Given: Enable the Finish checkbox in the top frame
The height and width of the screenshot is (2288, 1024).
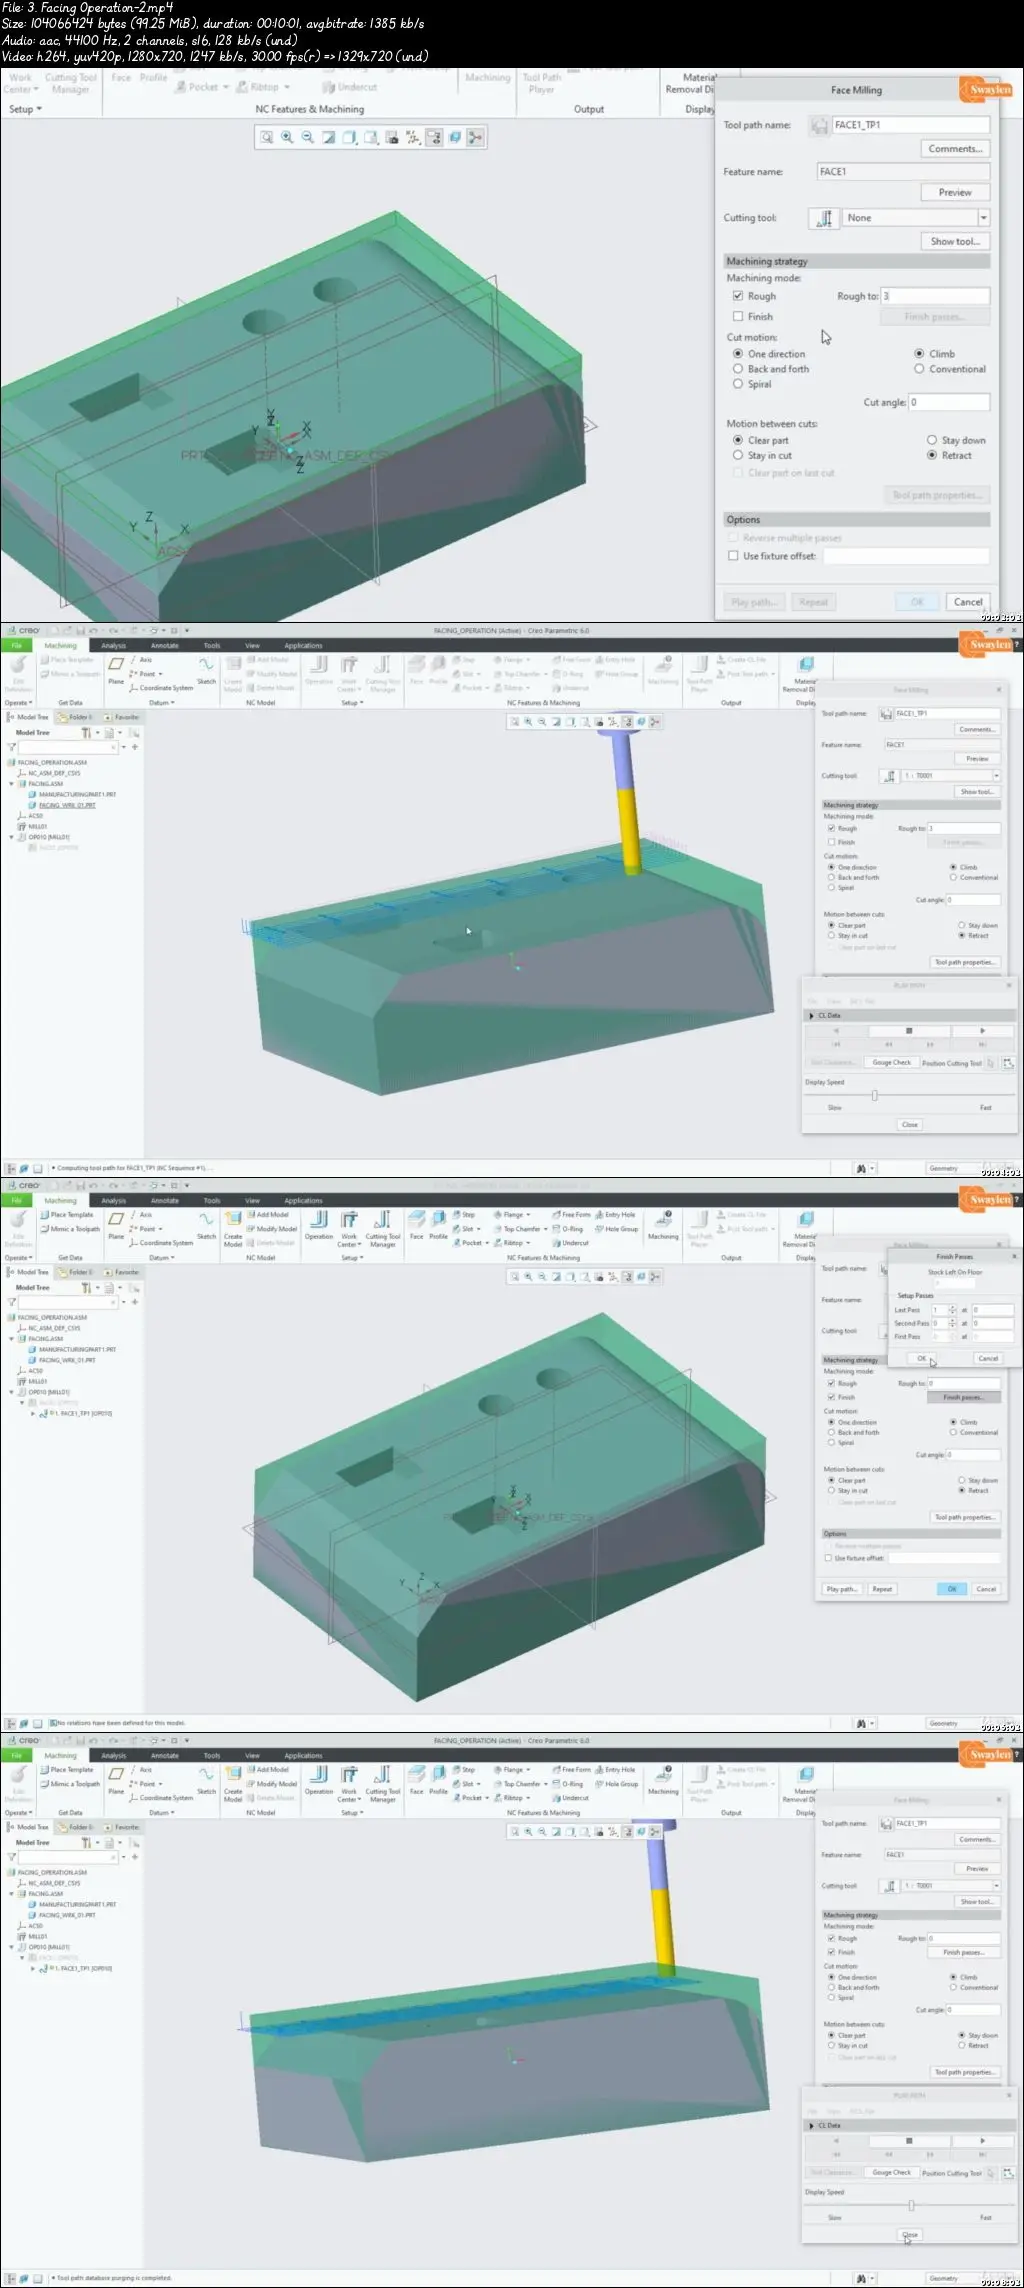Looking at the screenshot, I should pos(738,317).
